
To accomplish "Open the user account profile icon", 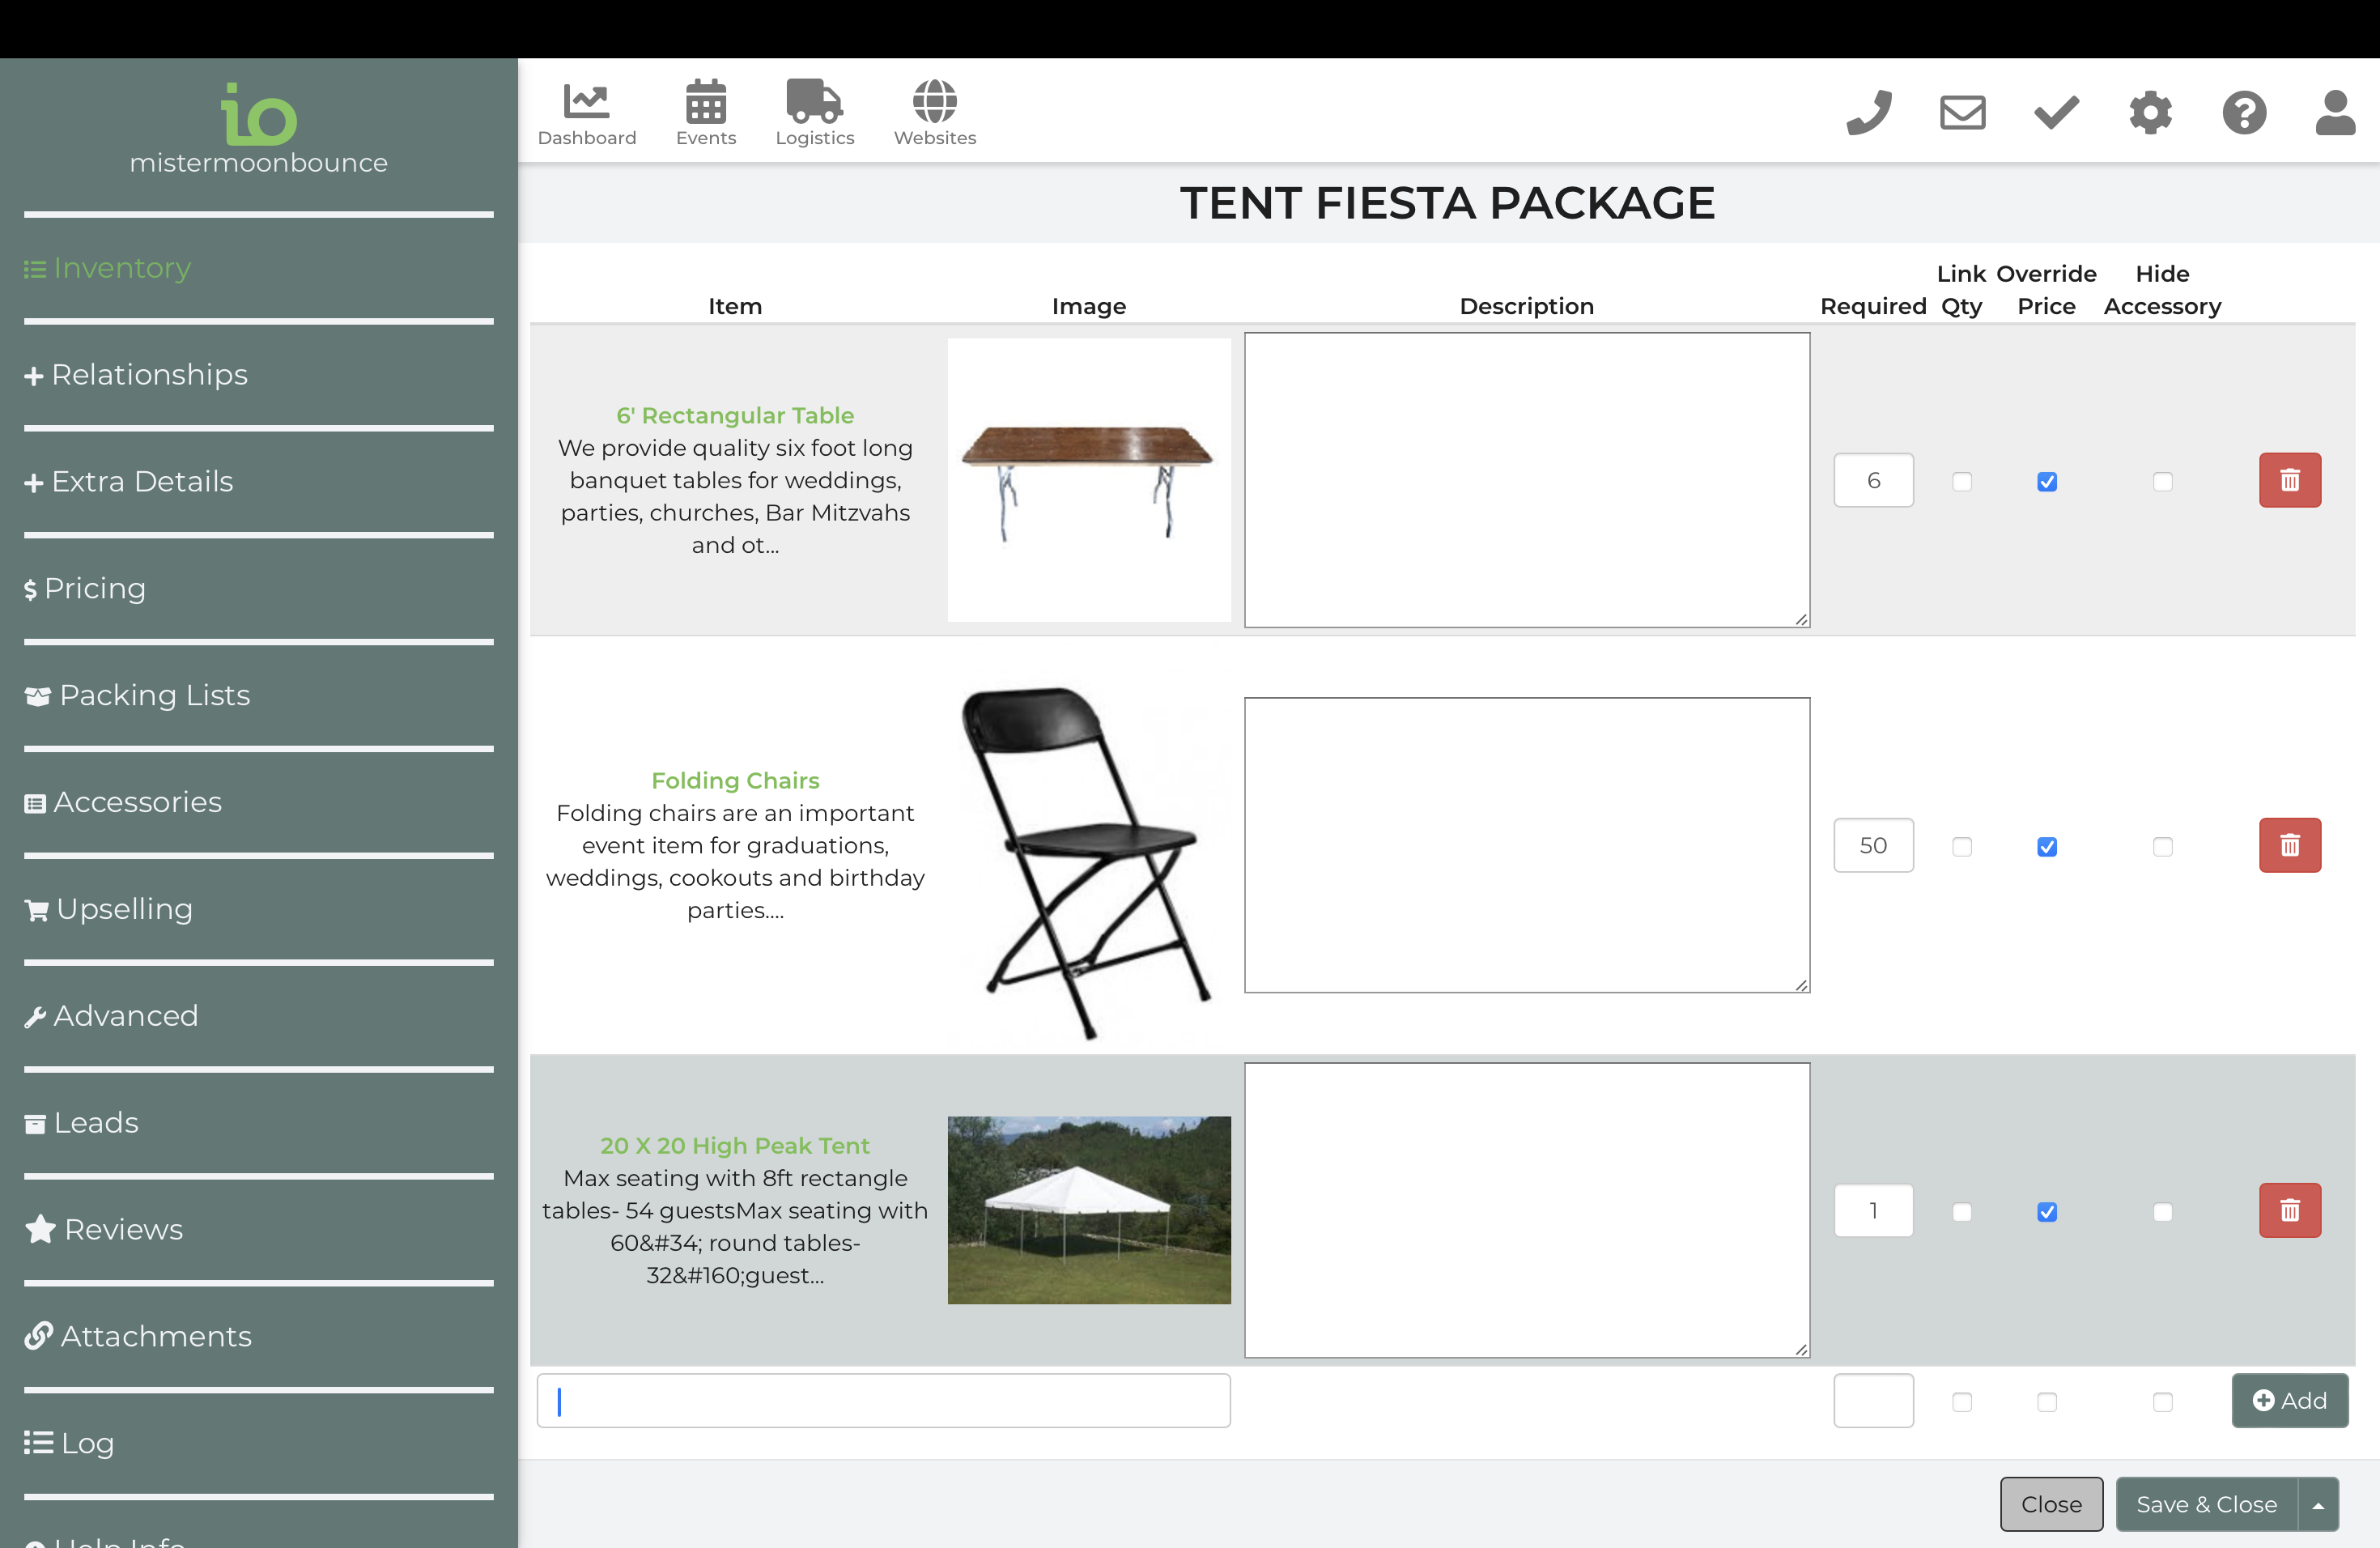I will [x=2335, y=112].
